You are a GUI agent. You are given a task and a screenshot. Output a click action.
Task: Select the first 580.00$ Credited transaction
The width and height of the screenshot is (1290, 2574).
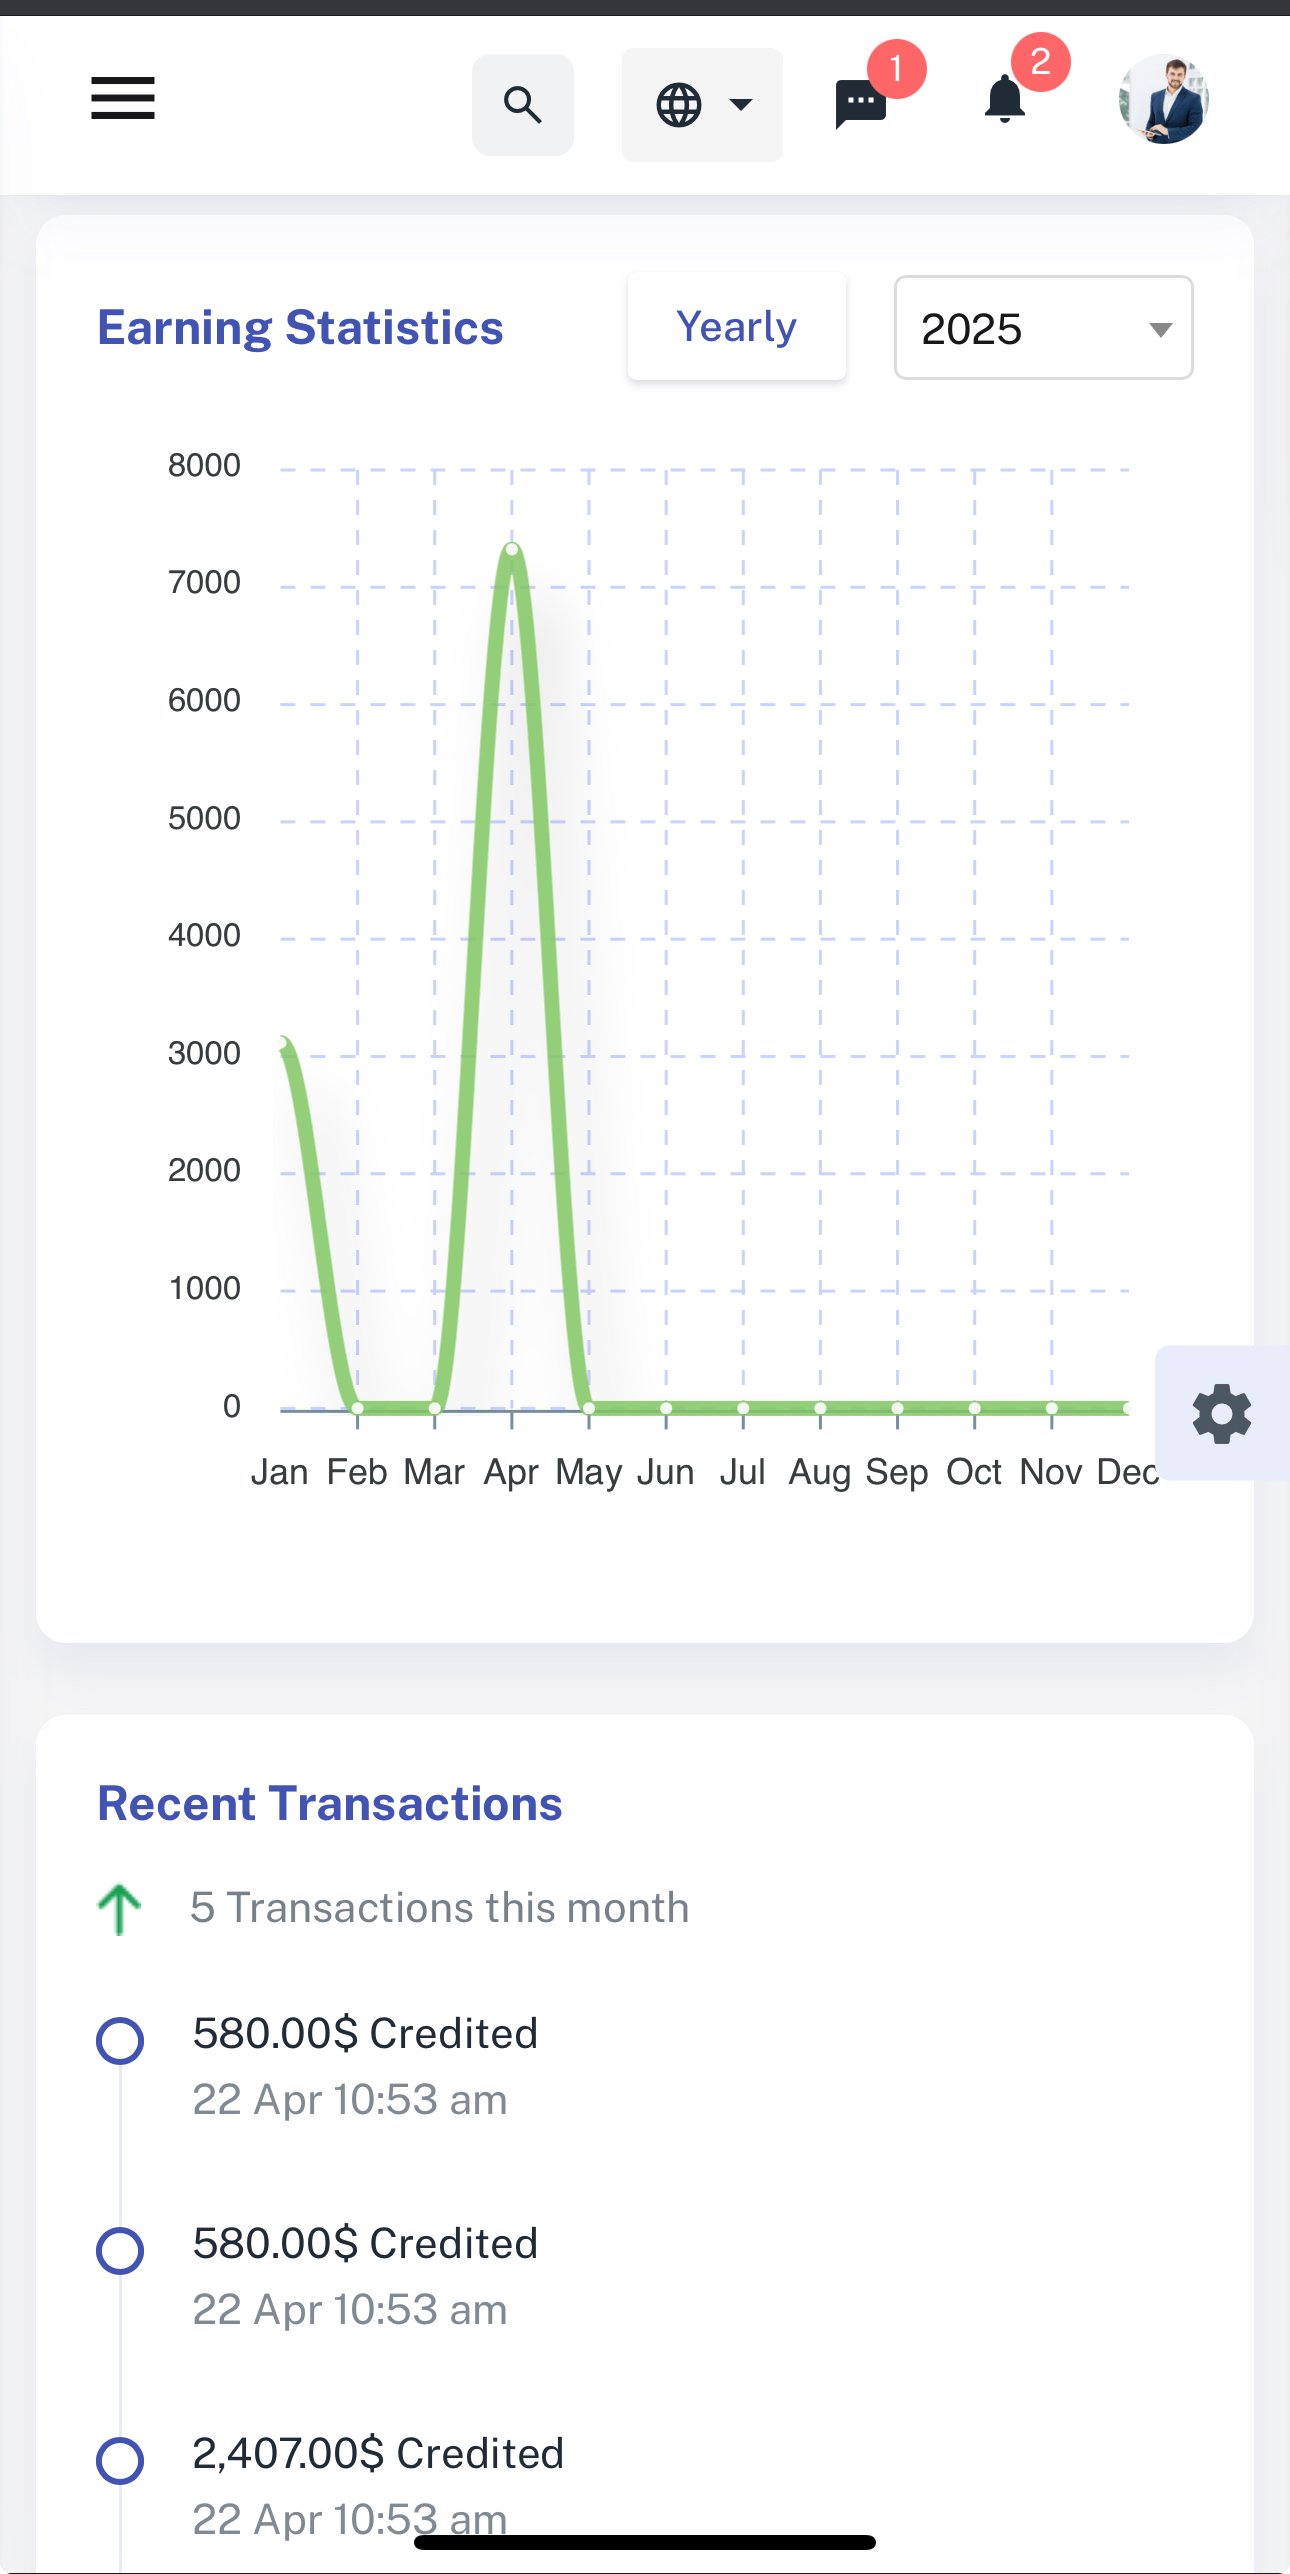click(365, 2033)
